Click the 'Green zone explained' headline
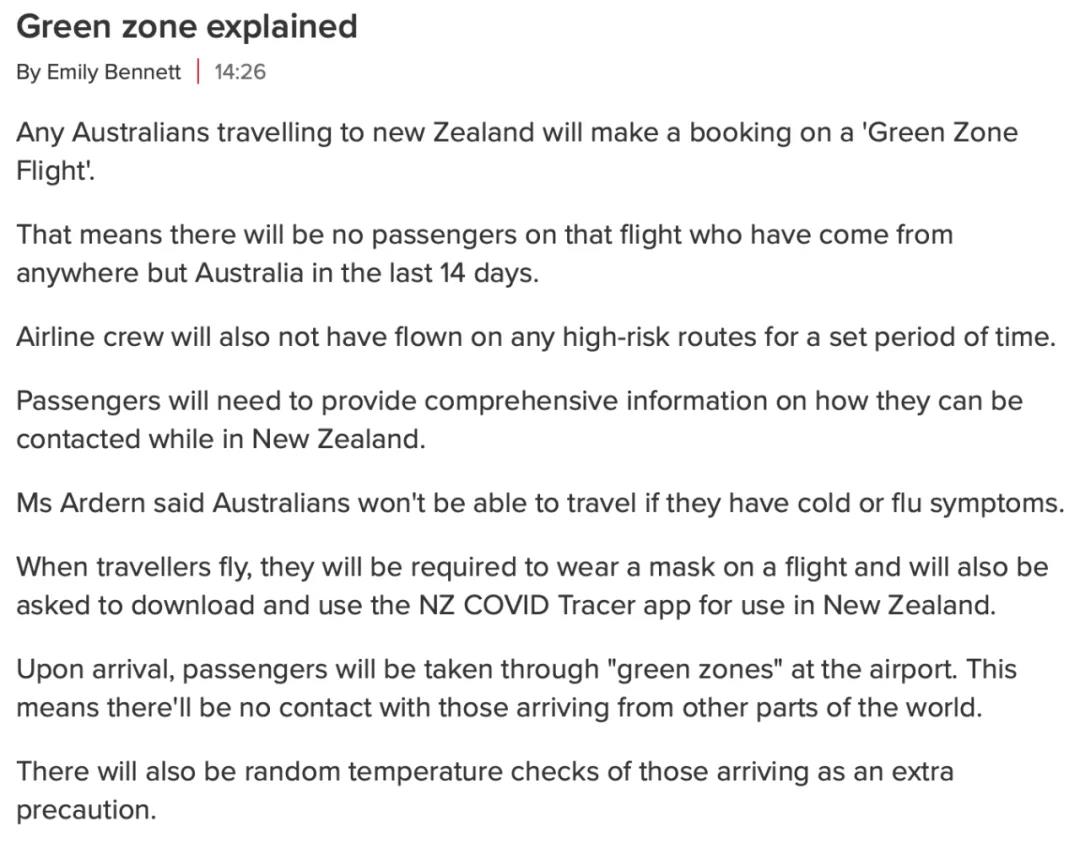 [187, 28]
